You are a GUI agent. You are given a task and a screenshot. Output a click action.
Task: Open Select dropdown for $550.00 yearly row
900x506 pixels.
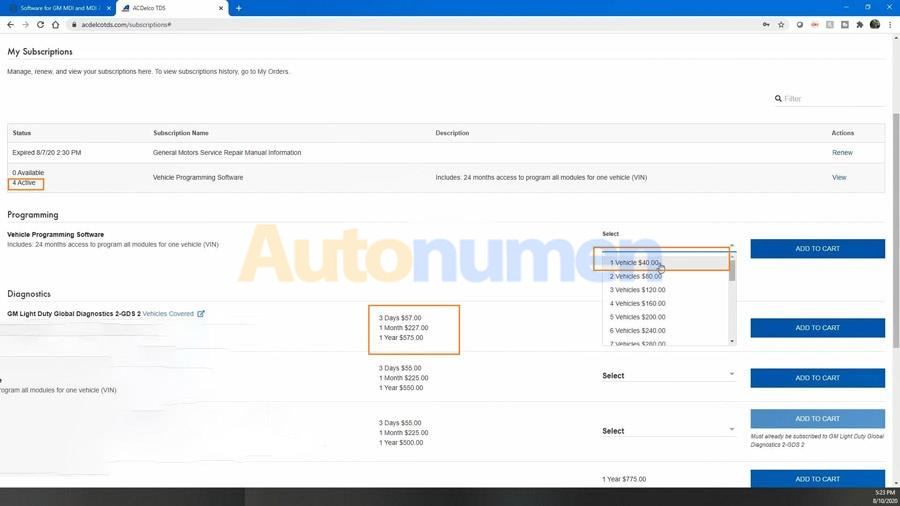click(x=669, y=376)
